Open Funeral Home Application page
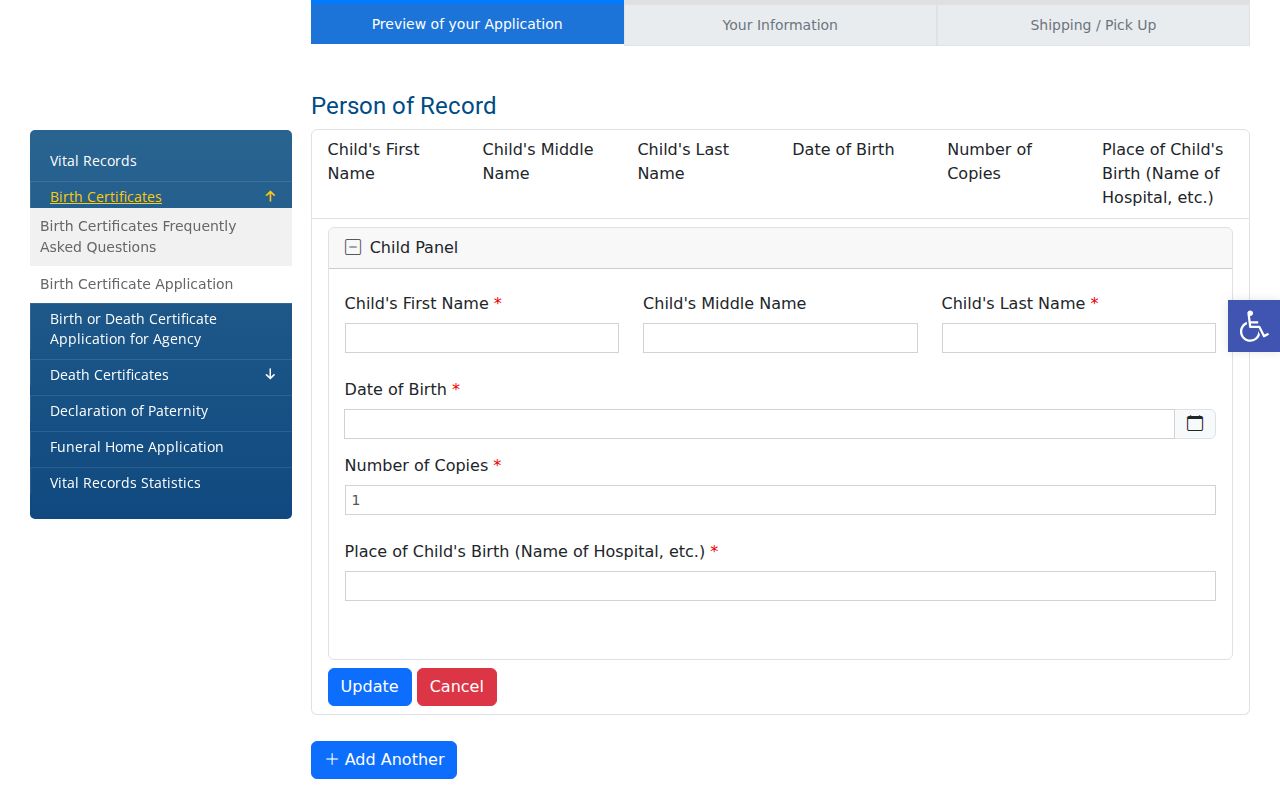The height and width of the screenshot is (800, 1280). click(x=137, y=447)
